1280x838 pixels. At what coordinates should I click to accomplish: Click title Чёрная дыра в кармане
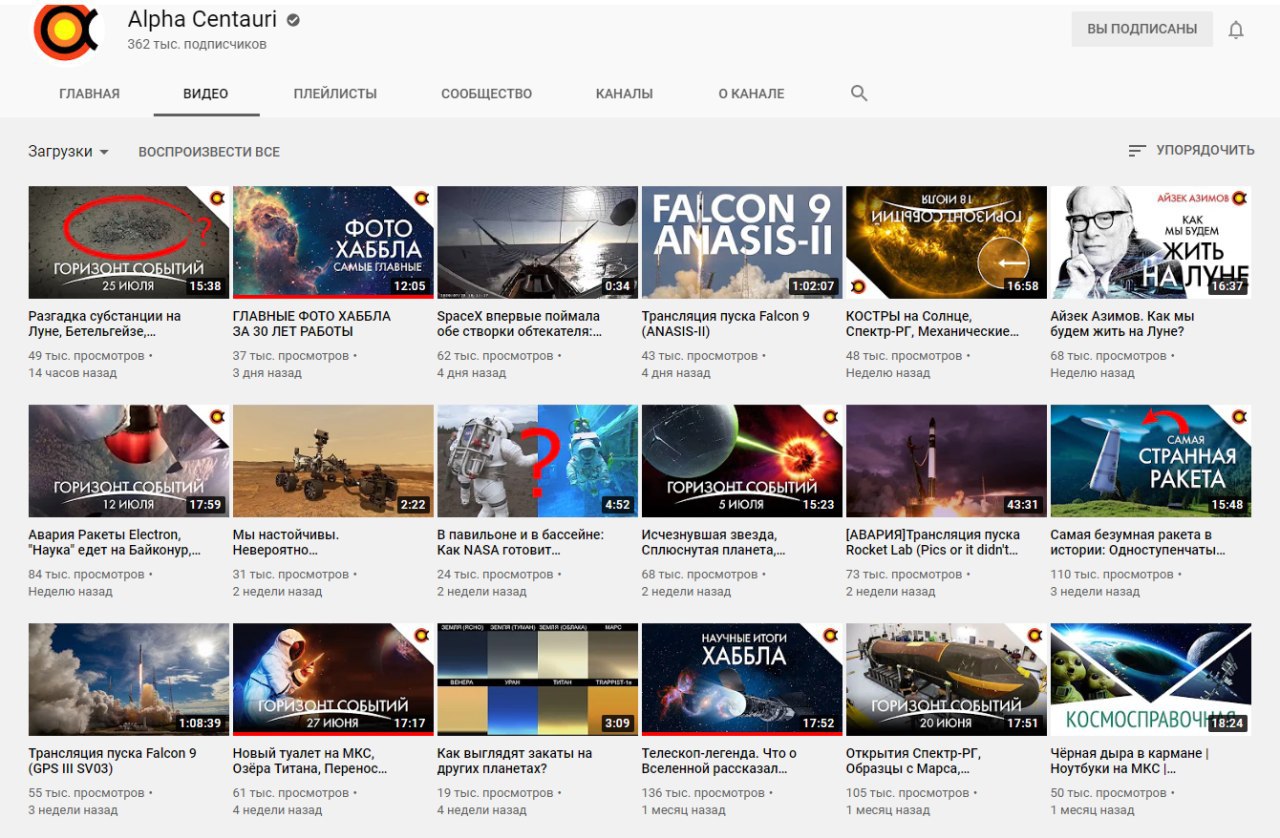(x=1130, y=761)
